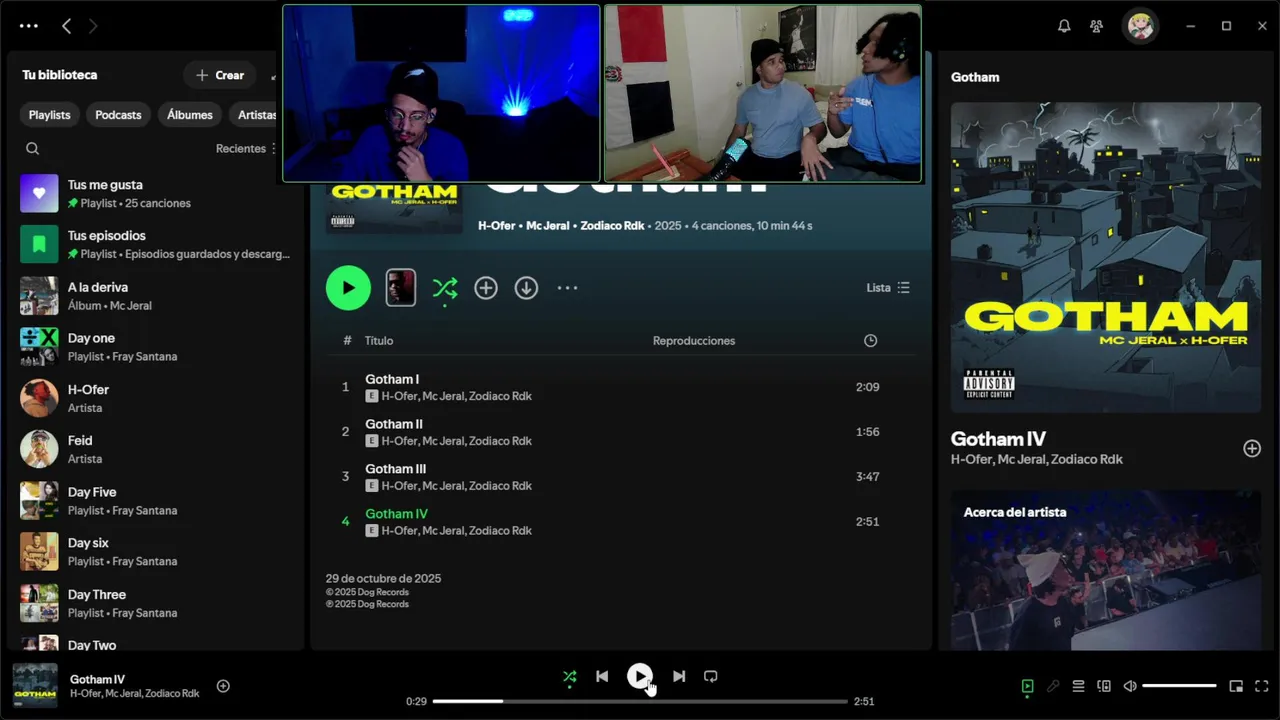Select the Álbumes filter chip
The width and height of the screenshot is (1280, 720).
point(190,115)
